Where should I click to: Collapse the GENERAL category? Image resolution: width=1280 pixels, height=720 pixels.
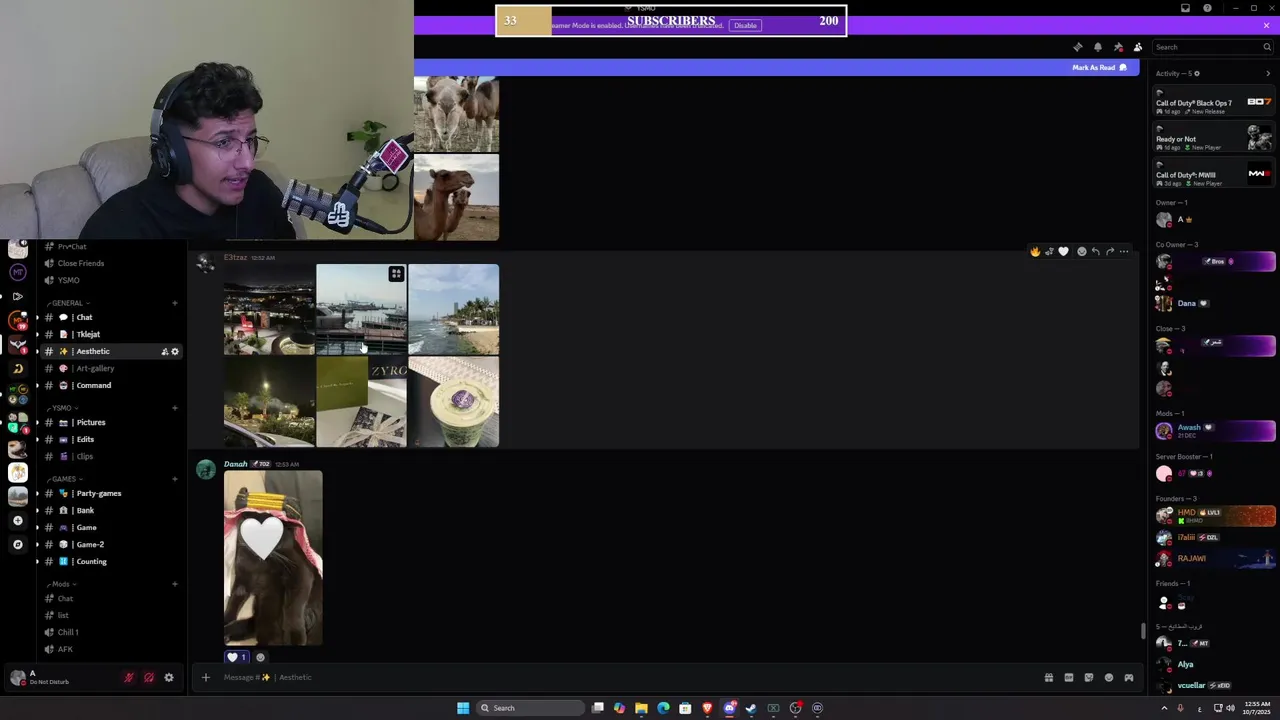pyautogui.click(x=68, y=303)
